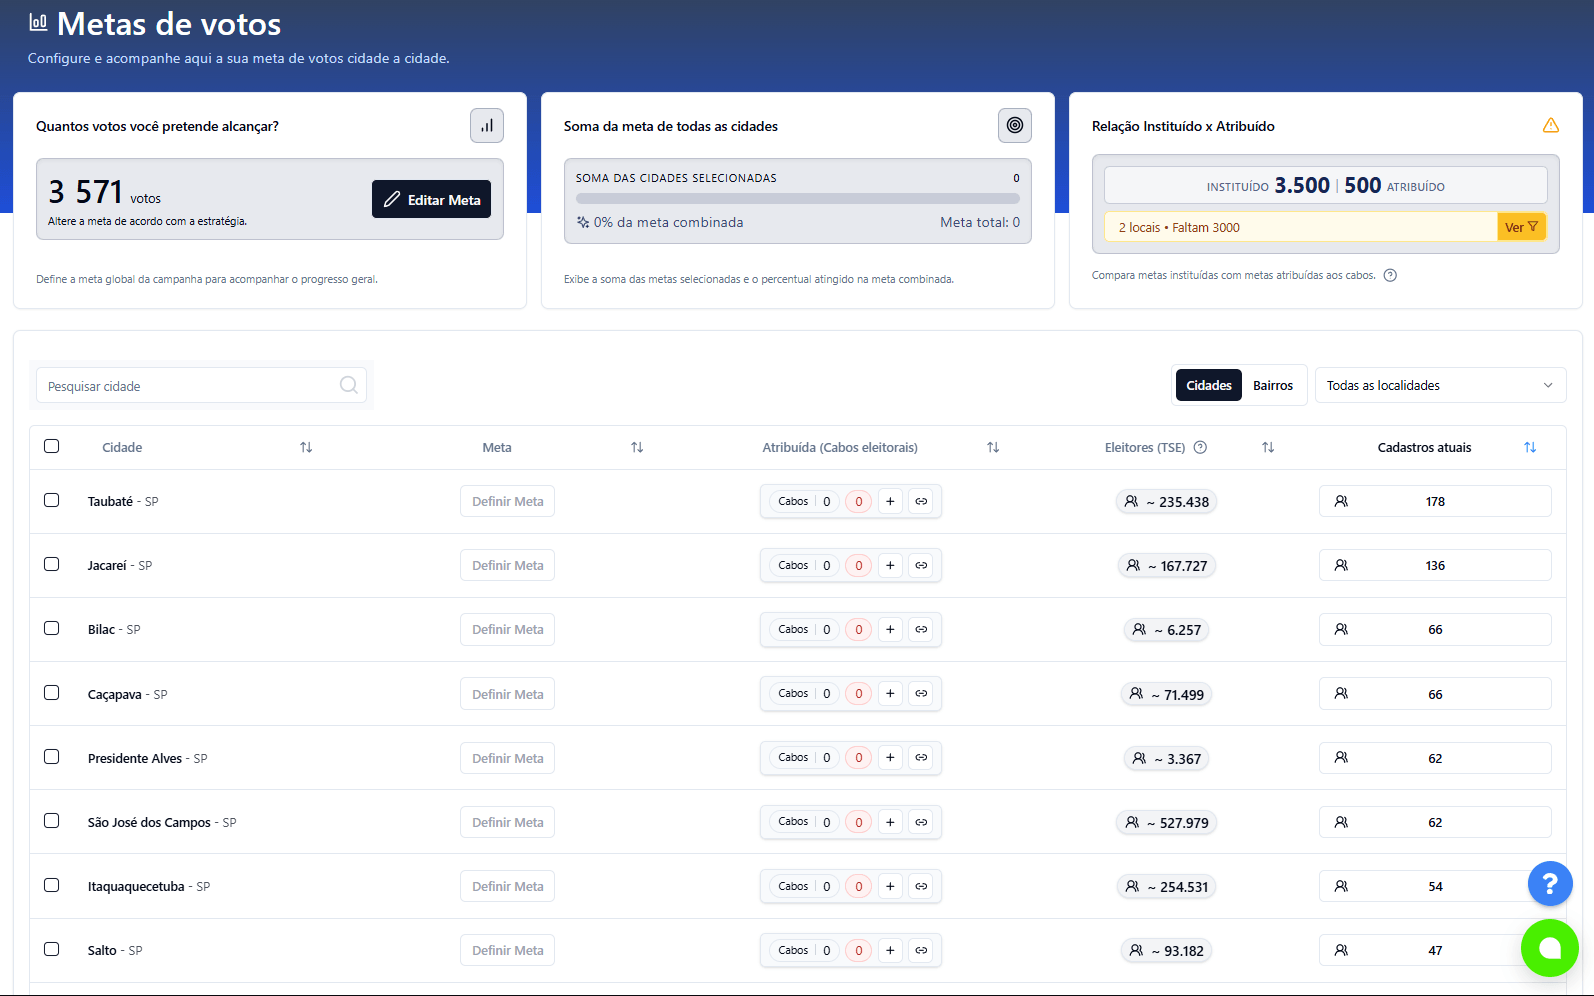Open the help circle next to metas atribuídas text
1594x996 pixels.
(1390, 276)
